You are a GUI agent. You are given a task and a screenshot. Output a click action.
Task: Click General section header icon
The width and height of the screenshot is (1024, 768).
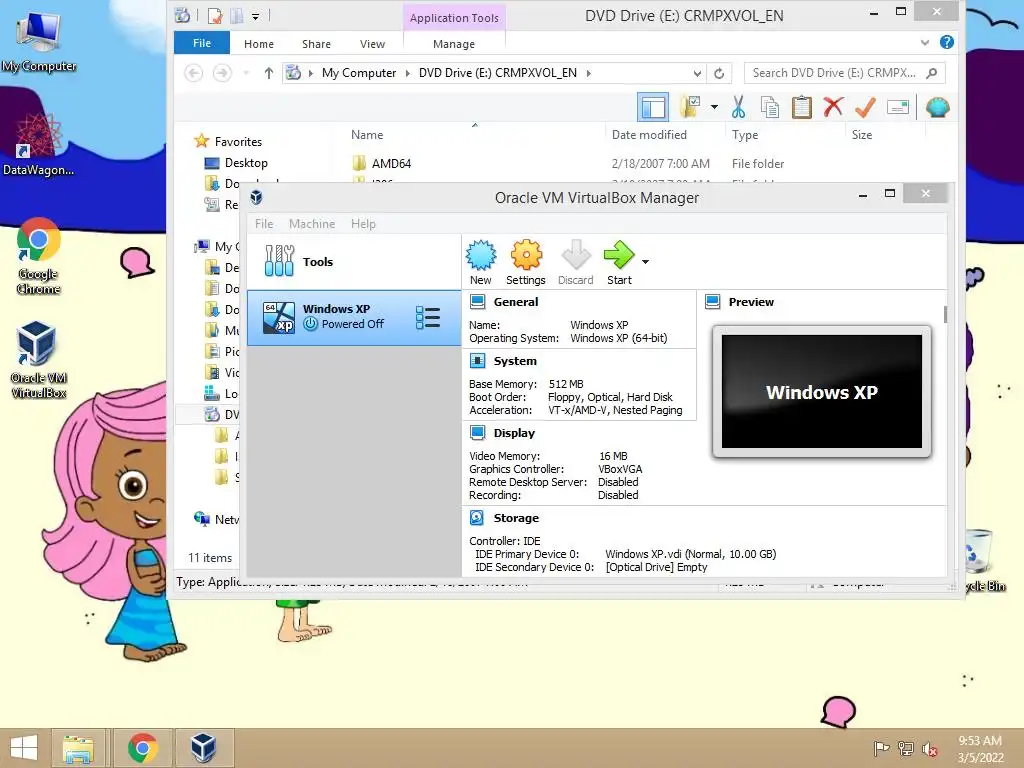coord(477,302)
